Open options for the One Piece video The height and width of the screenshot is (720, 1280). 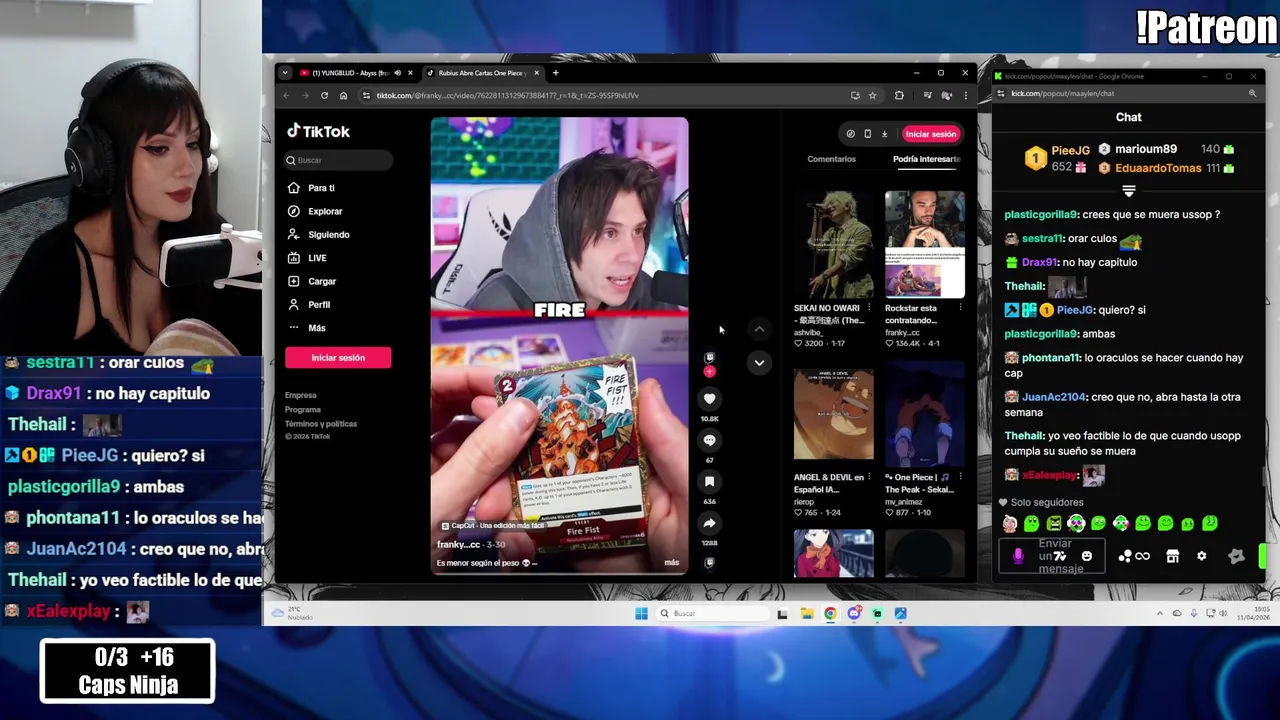[x=960, y=477]
